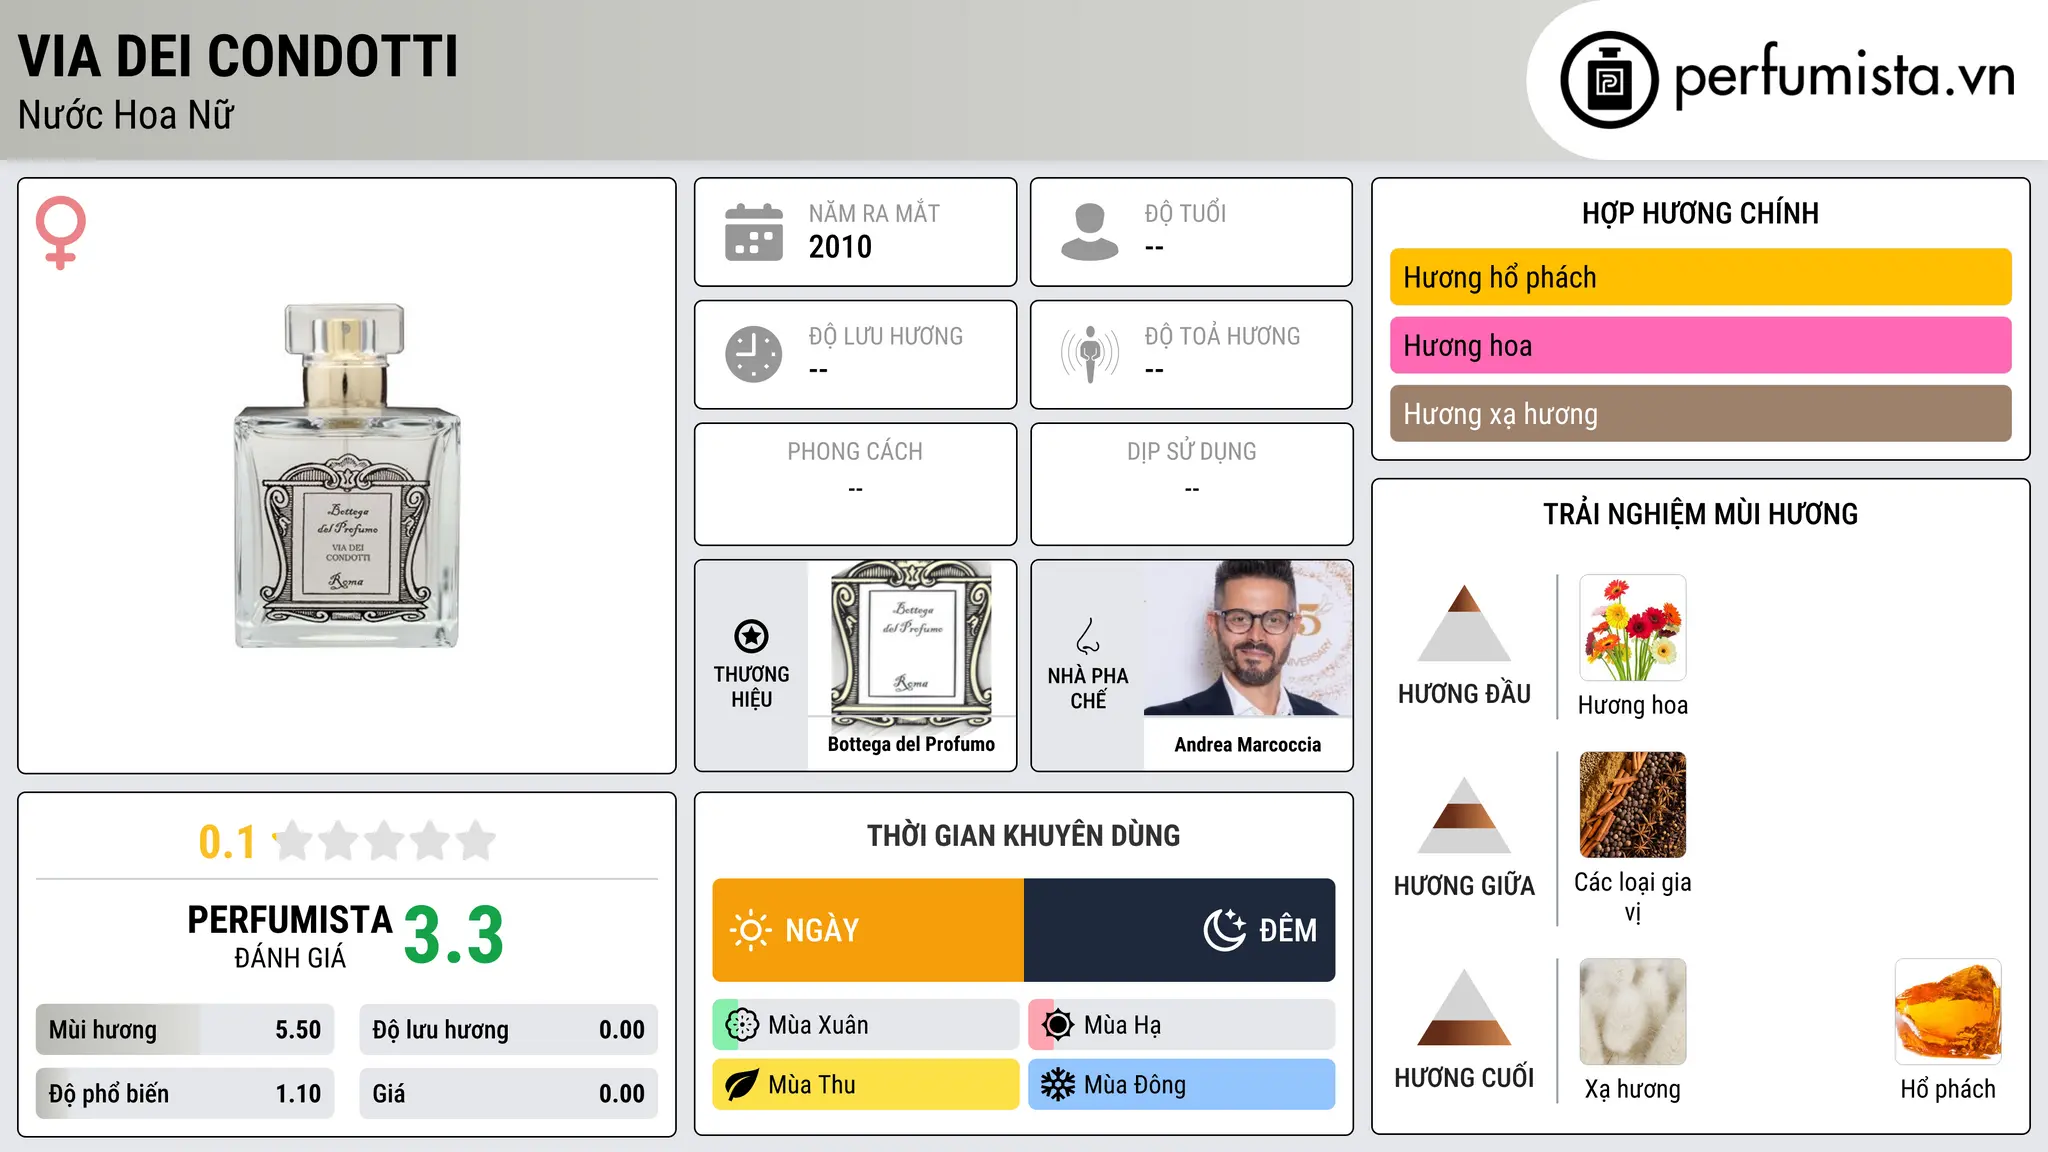Open the Andrea Marcoccia perfumer photo
Screen dimensions: 2048x1152
click(1248, 638)
